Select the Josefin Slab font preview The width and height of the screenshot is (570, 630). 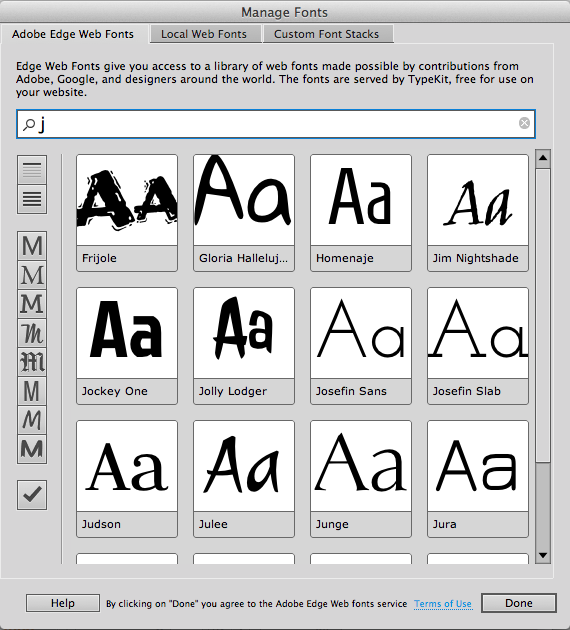478,333
